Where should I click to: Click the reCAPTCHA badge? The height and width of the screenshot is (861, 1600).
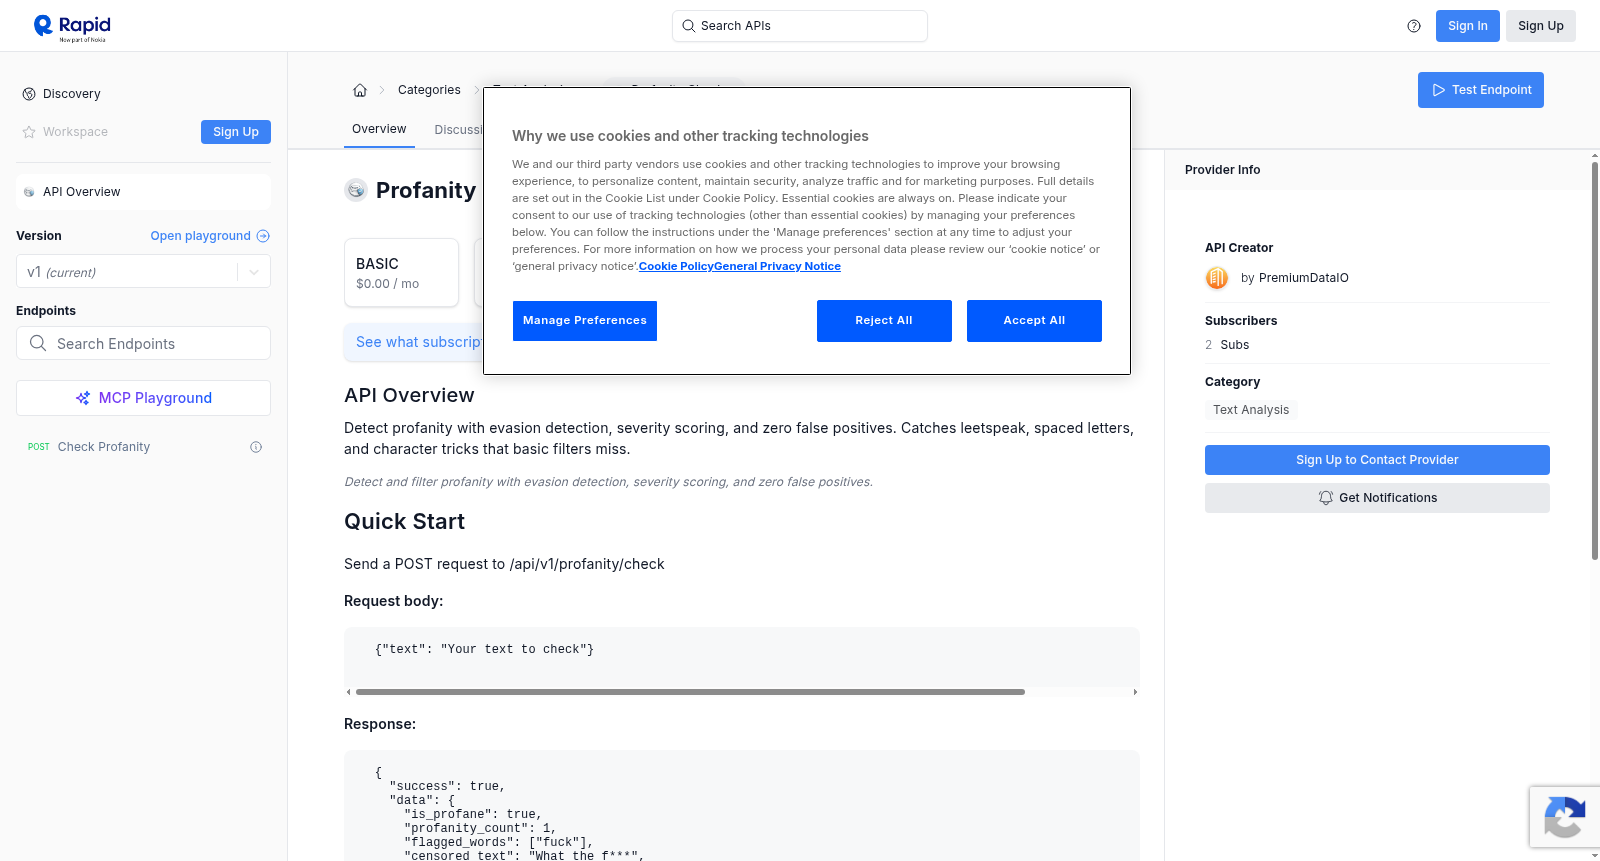(x=1564, y=817)
